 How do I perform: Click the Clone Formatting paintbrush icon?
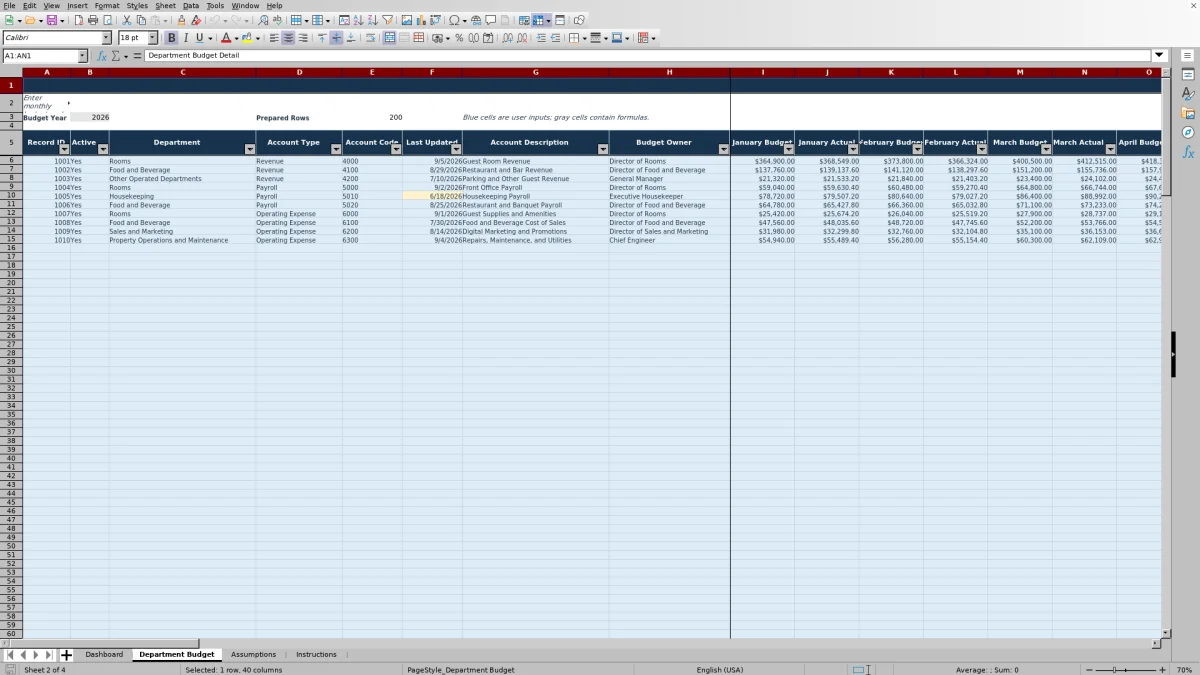(181, 20)
